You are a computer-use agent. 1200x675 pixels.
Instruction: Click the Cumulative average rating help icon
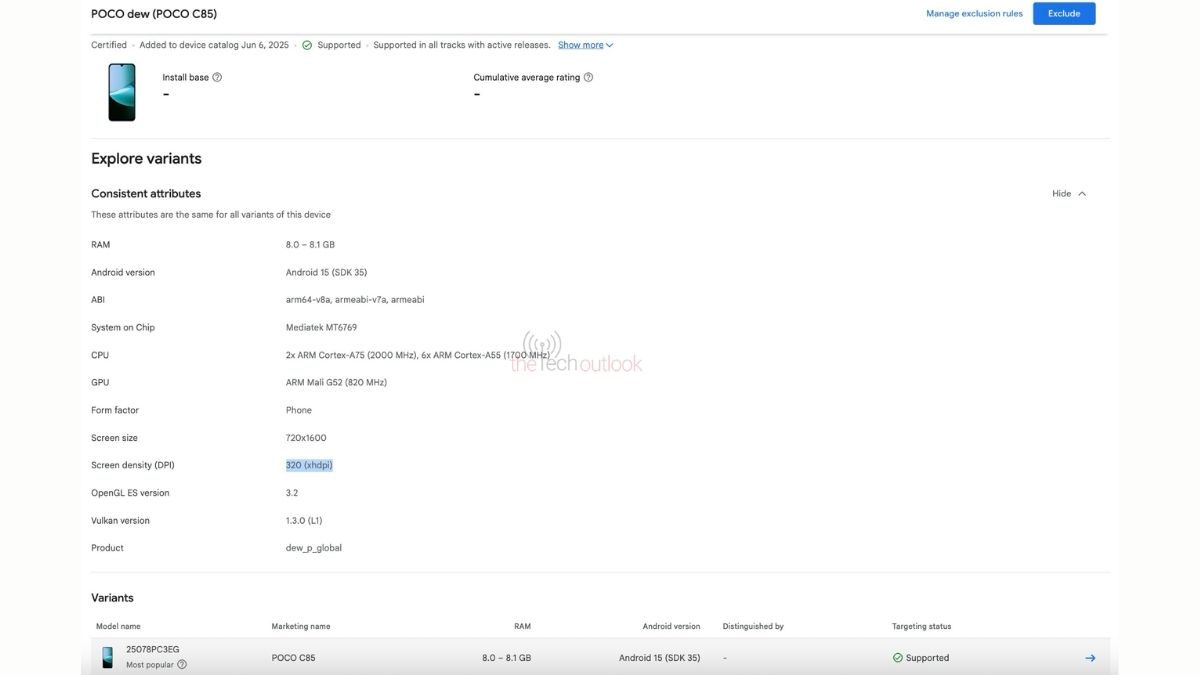[x=588, y=77]
